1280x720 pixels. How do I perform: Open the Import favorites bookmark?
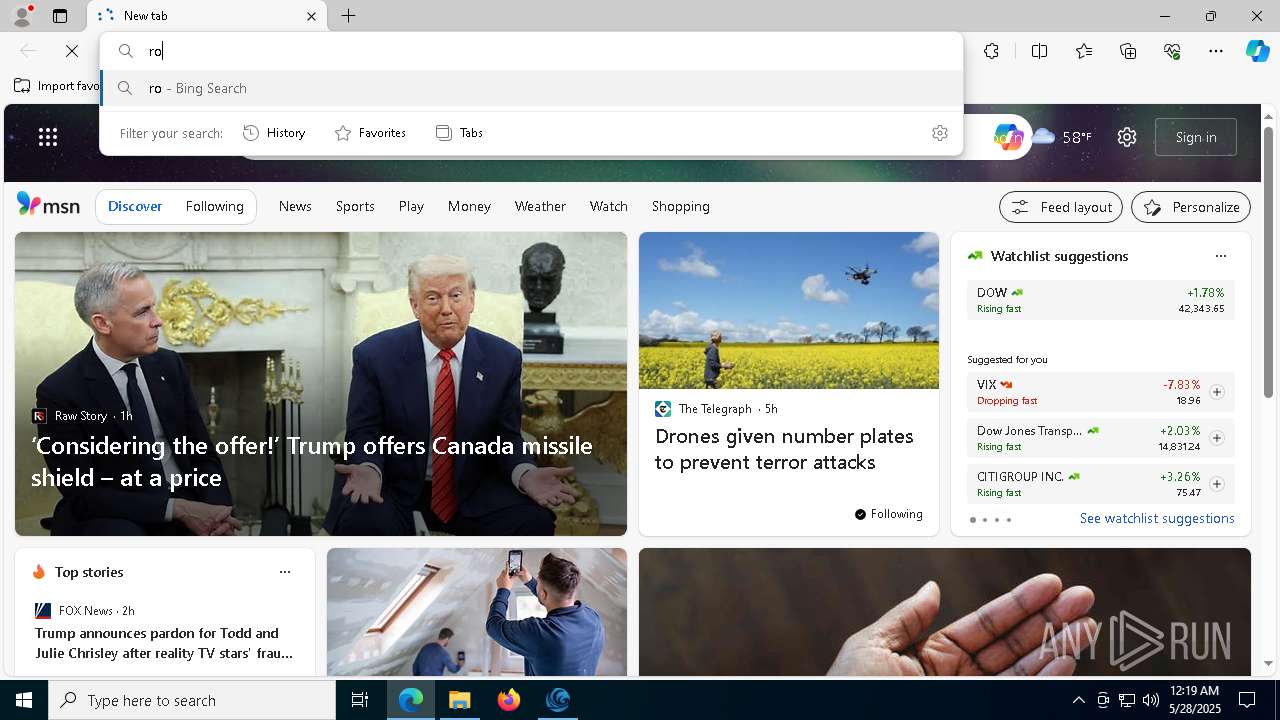58,86
